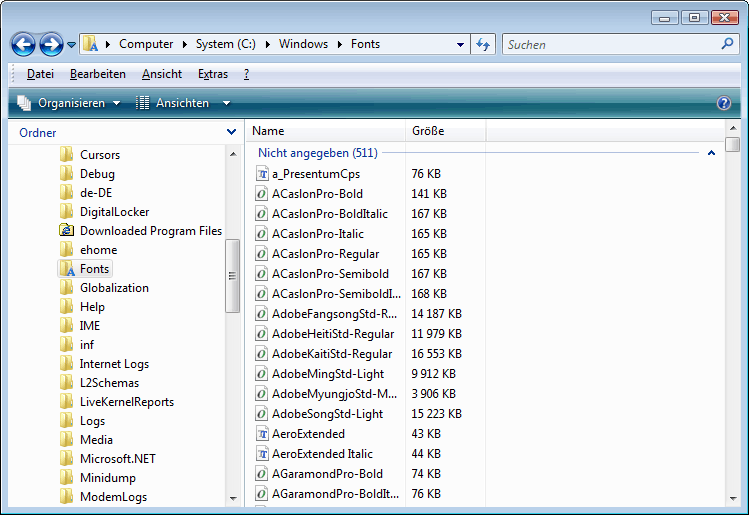Click the magnifier search icon
749x515 pixels.
click(727, 44)
